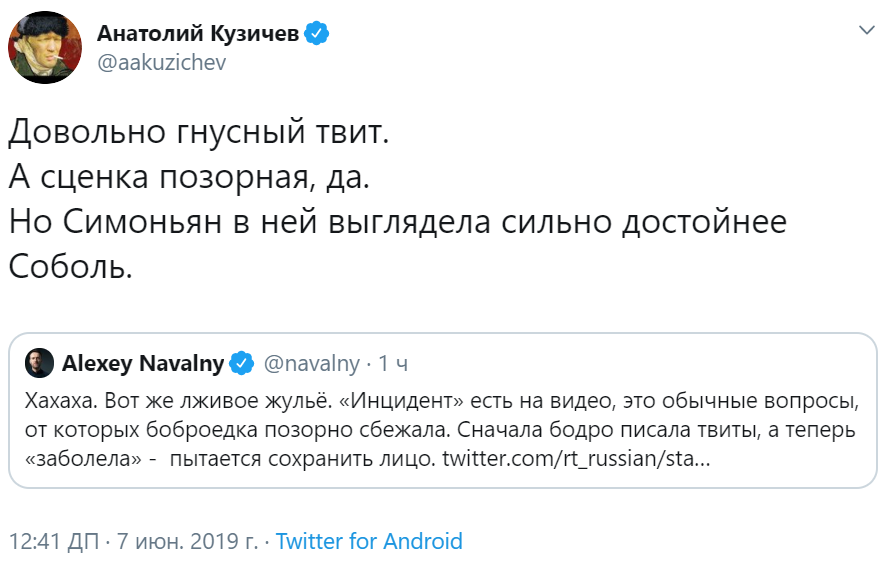This screenshot has height=566, width=886.
Task: Open Alexey Navalny's small avatar
Action: (37, 364)
